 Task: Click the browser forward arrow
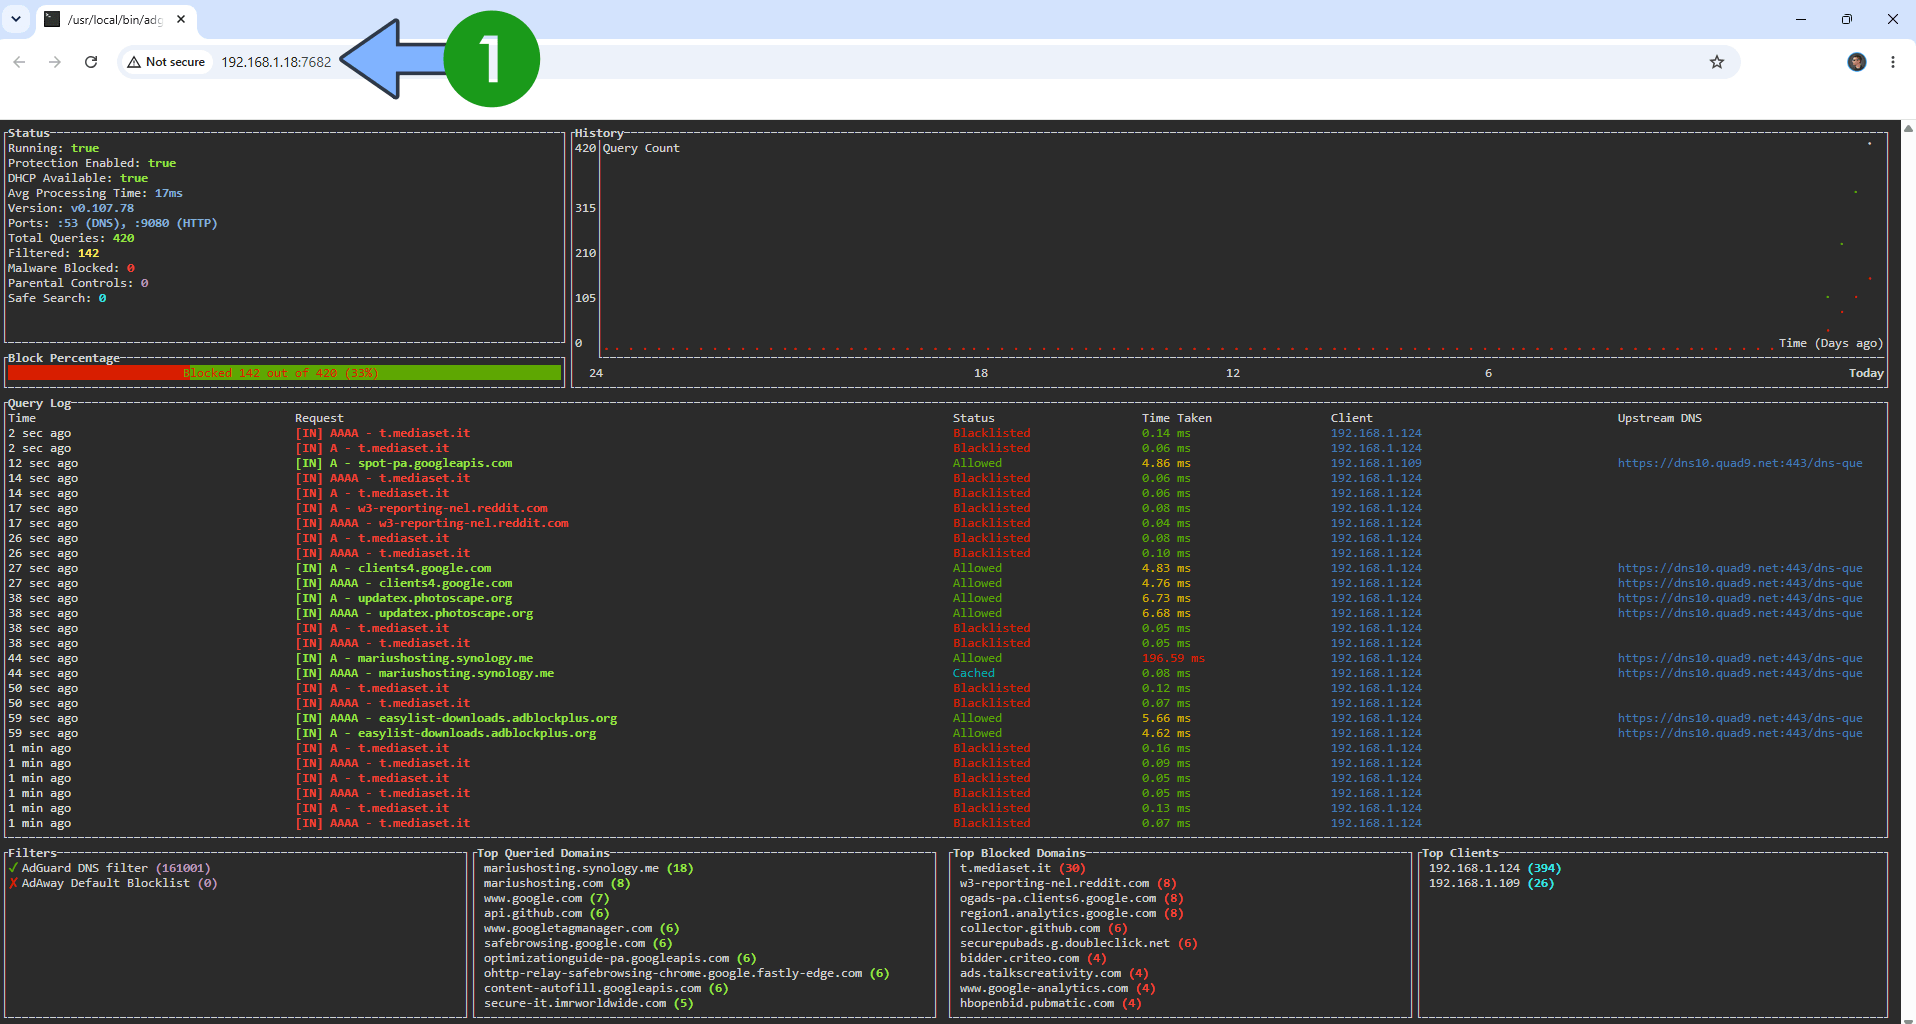click(x=55, y=62)
